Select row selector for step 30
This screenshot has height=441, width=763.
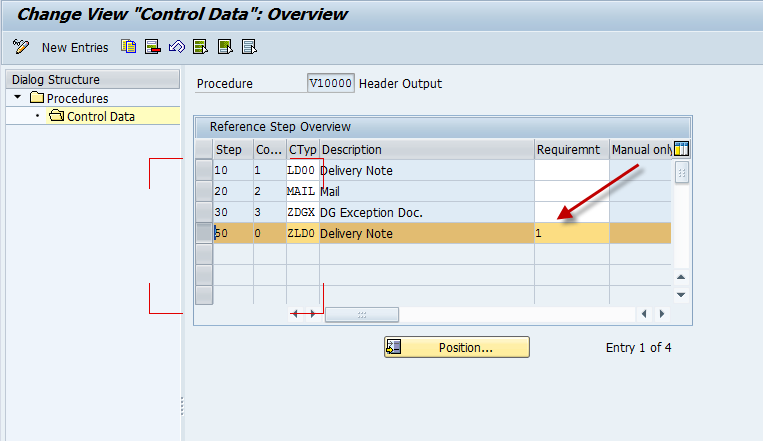point(204,212)
